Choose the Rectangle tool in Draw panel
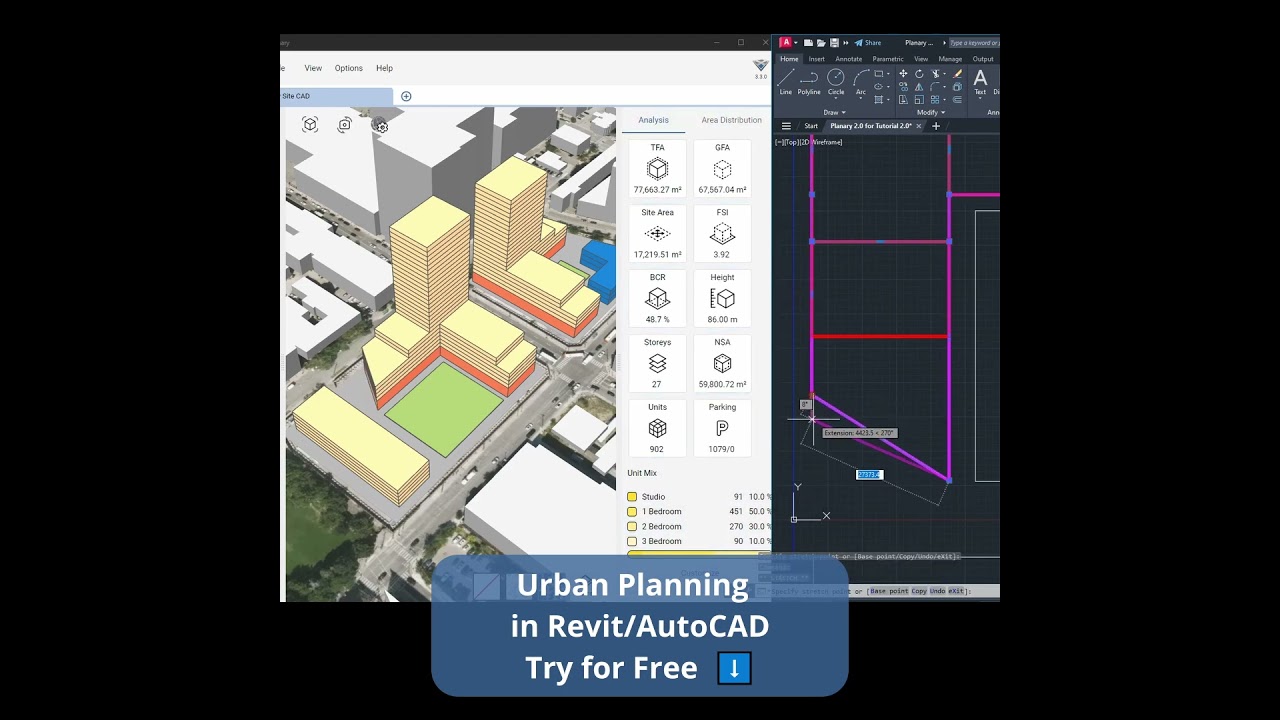The width and height of the screenshot is (1280, 720). pos(878,73)
